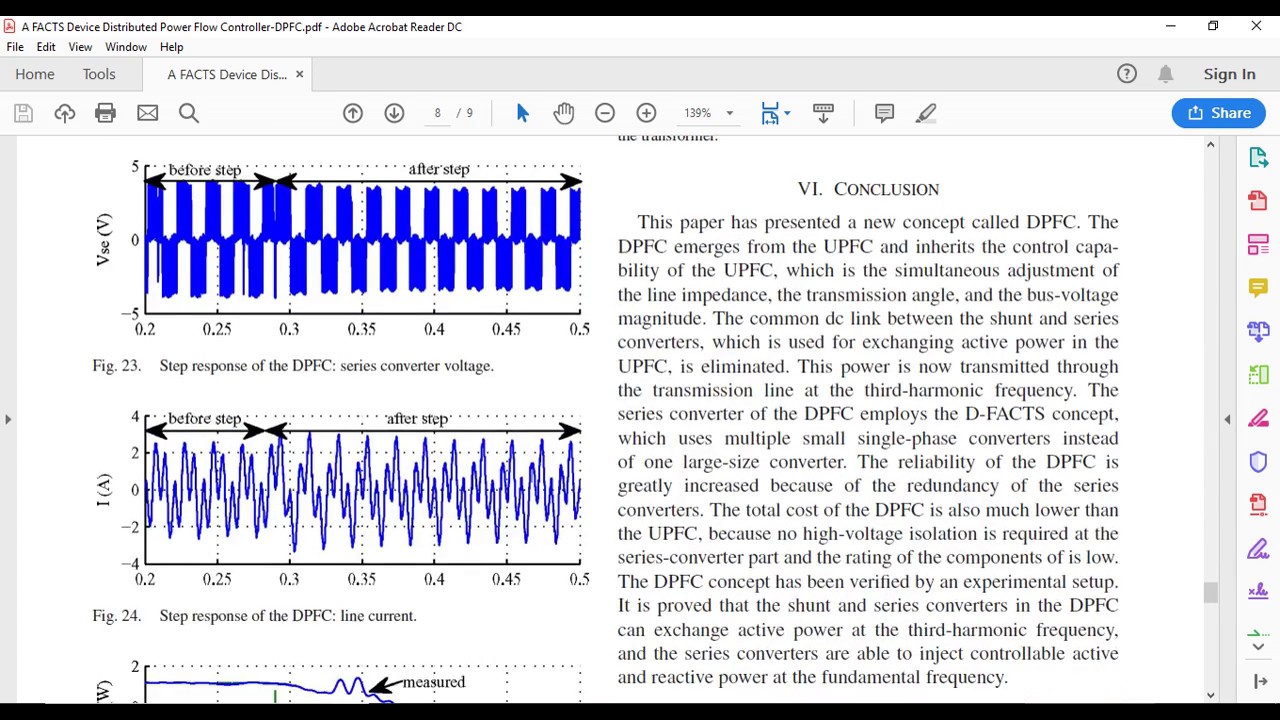Click Sign In
The width and height of the screenshot is (1280, 720).
pyautogui.click(x=1230, y=74)
